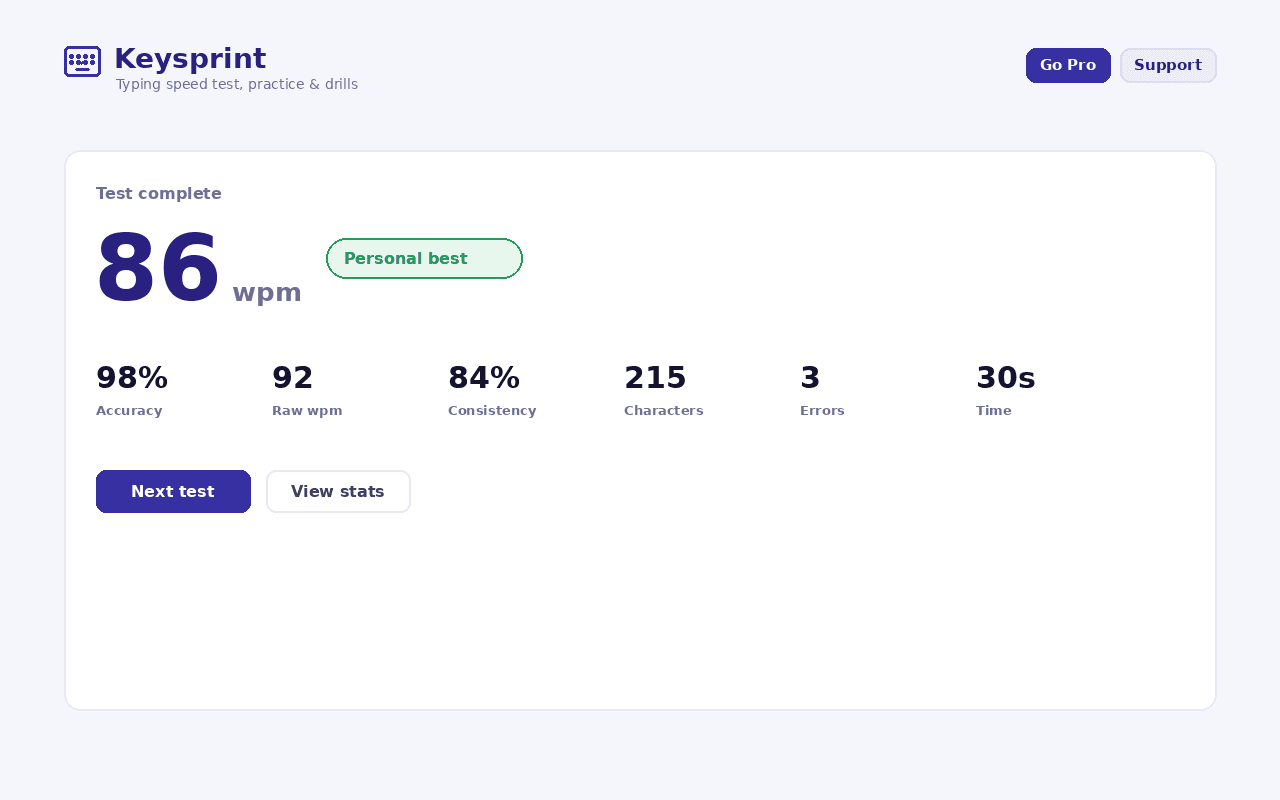Click the 'wpm' unit label

pyautogui.click(x=267, y=292)
